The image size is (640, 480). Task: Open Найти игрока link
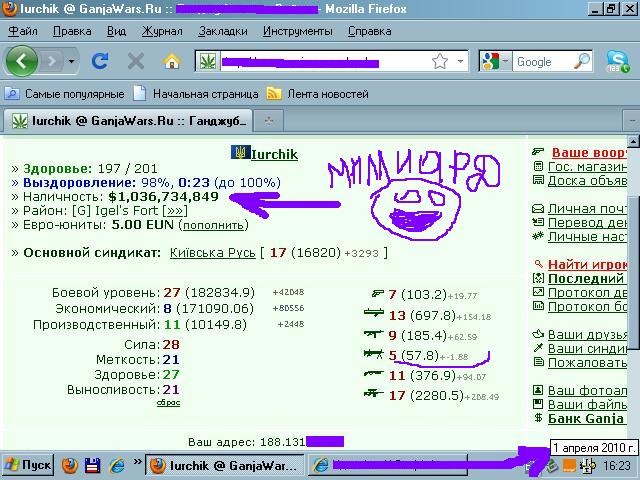click(x=587, y=264)
